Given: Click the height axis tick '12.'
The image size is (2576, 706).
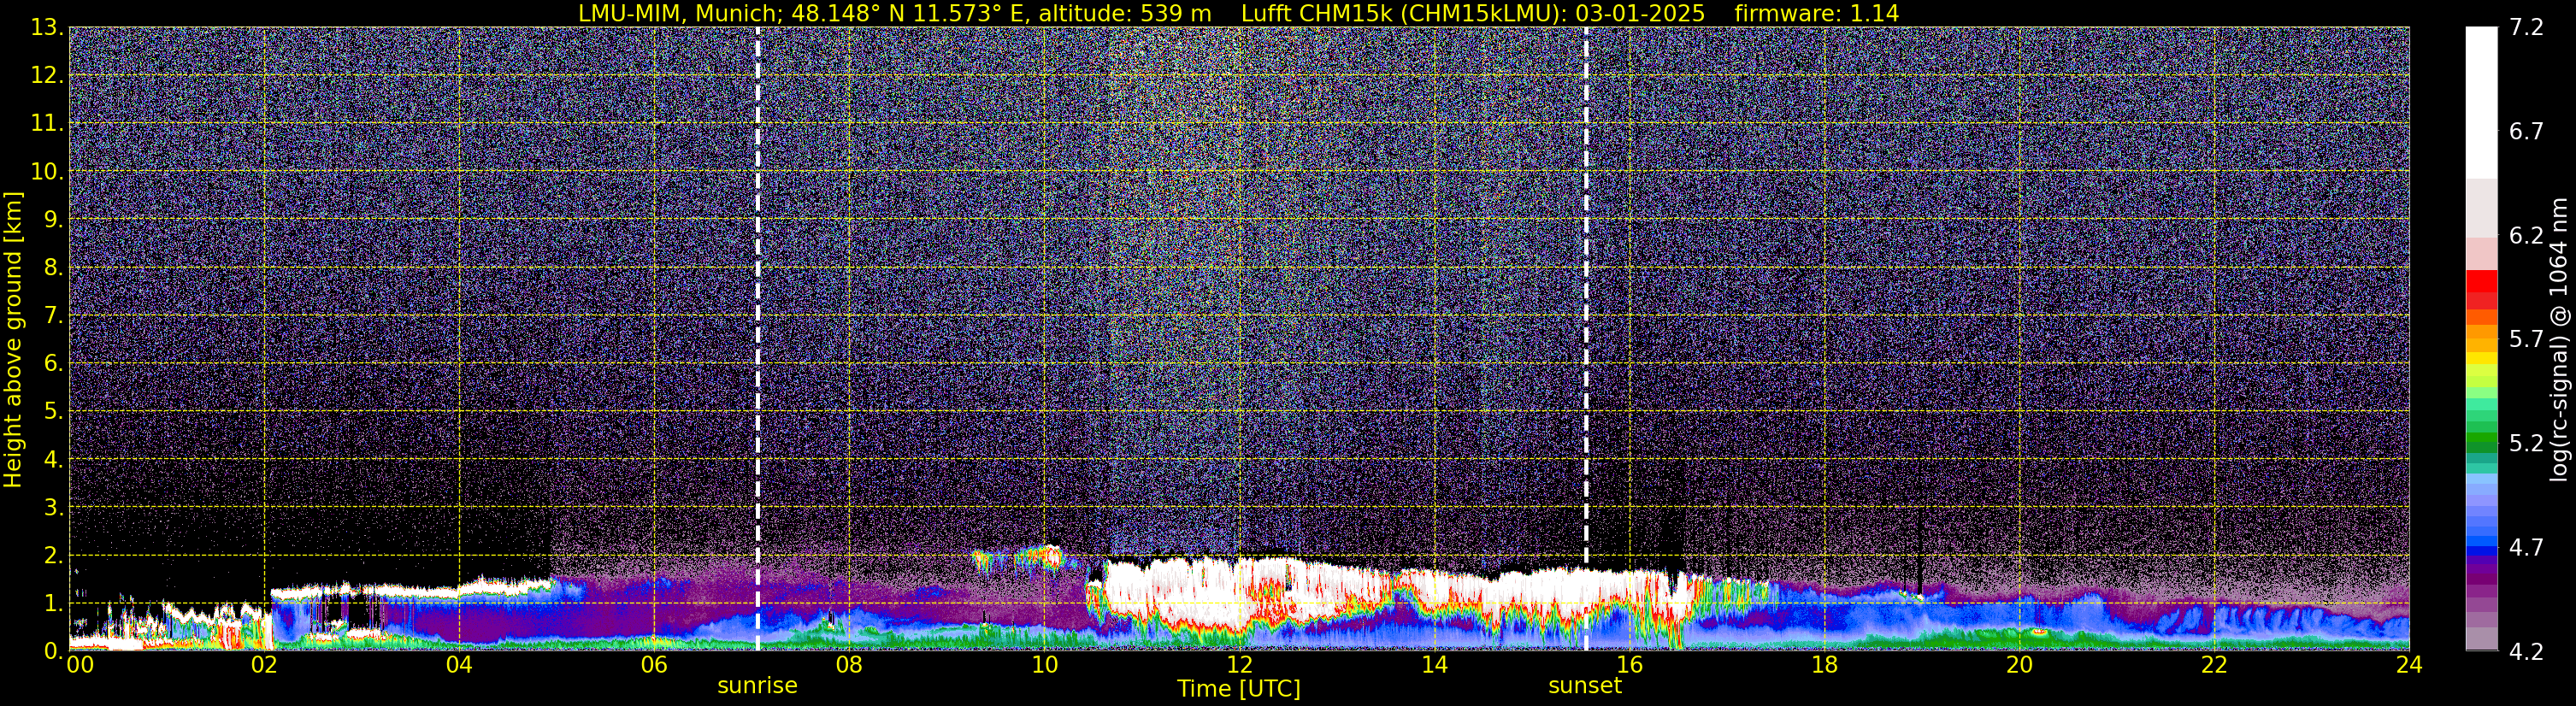Looking at the screenshot, I should pos(47,75).
